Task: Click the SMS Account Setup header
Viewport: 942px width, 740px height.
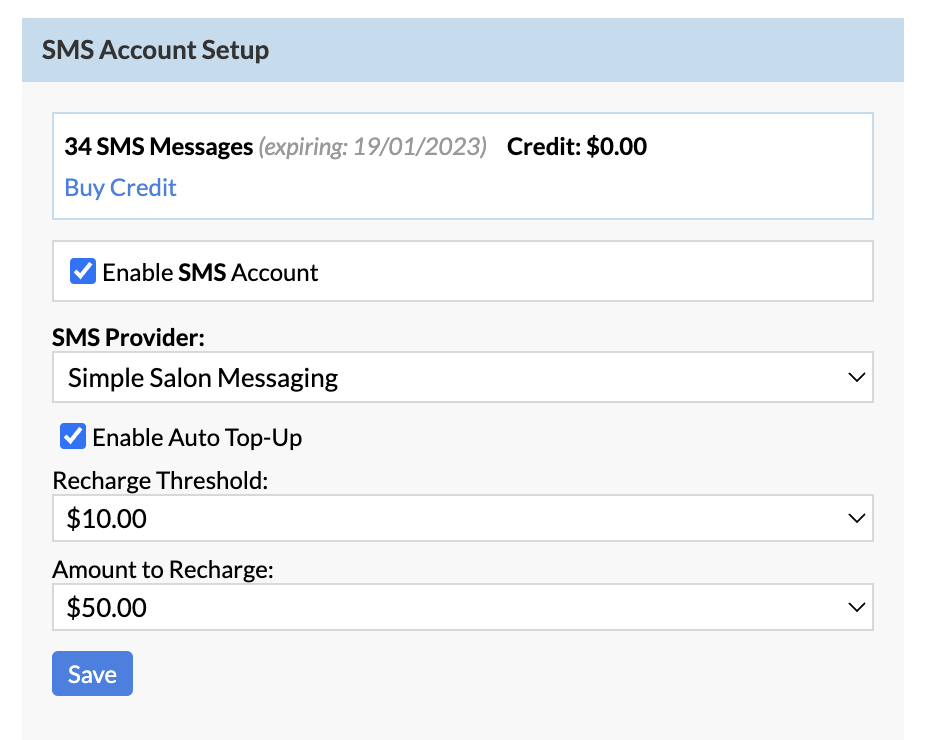Action: click(x=154, y=49)
